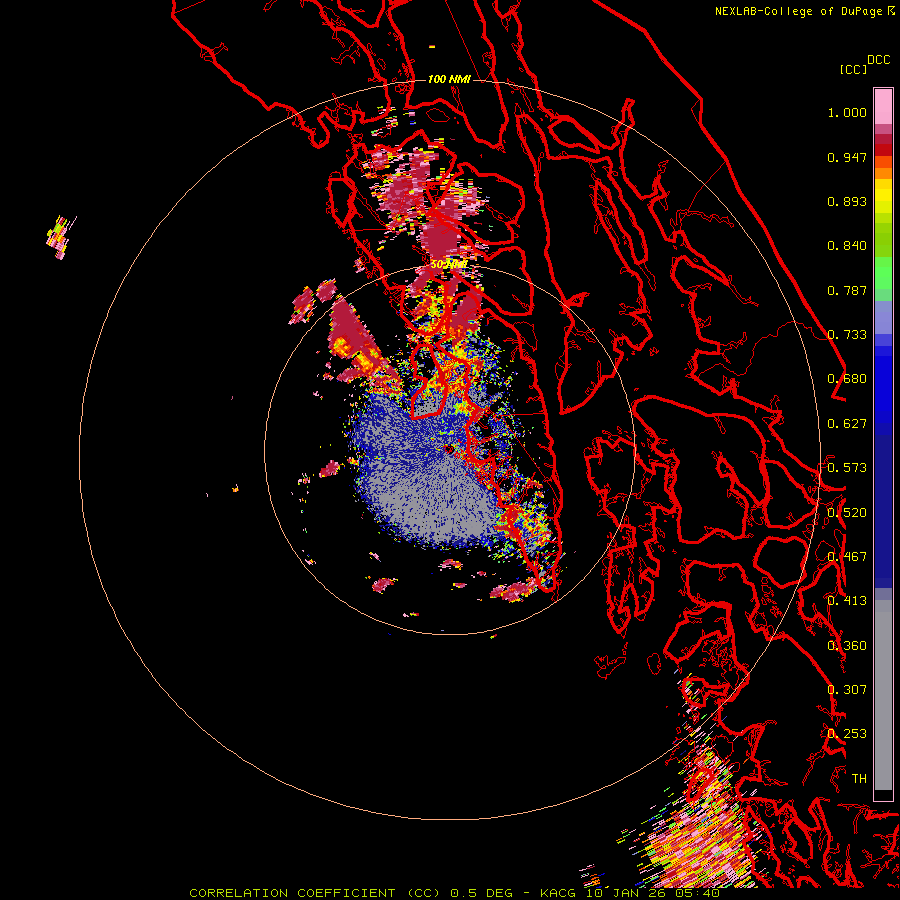Screen dimensions: 900x900
Task: Select the 0.253 scale value
Action: coord(847,734)
